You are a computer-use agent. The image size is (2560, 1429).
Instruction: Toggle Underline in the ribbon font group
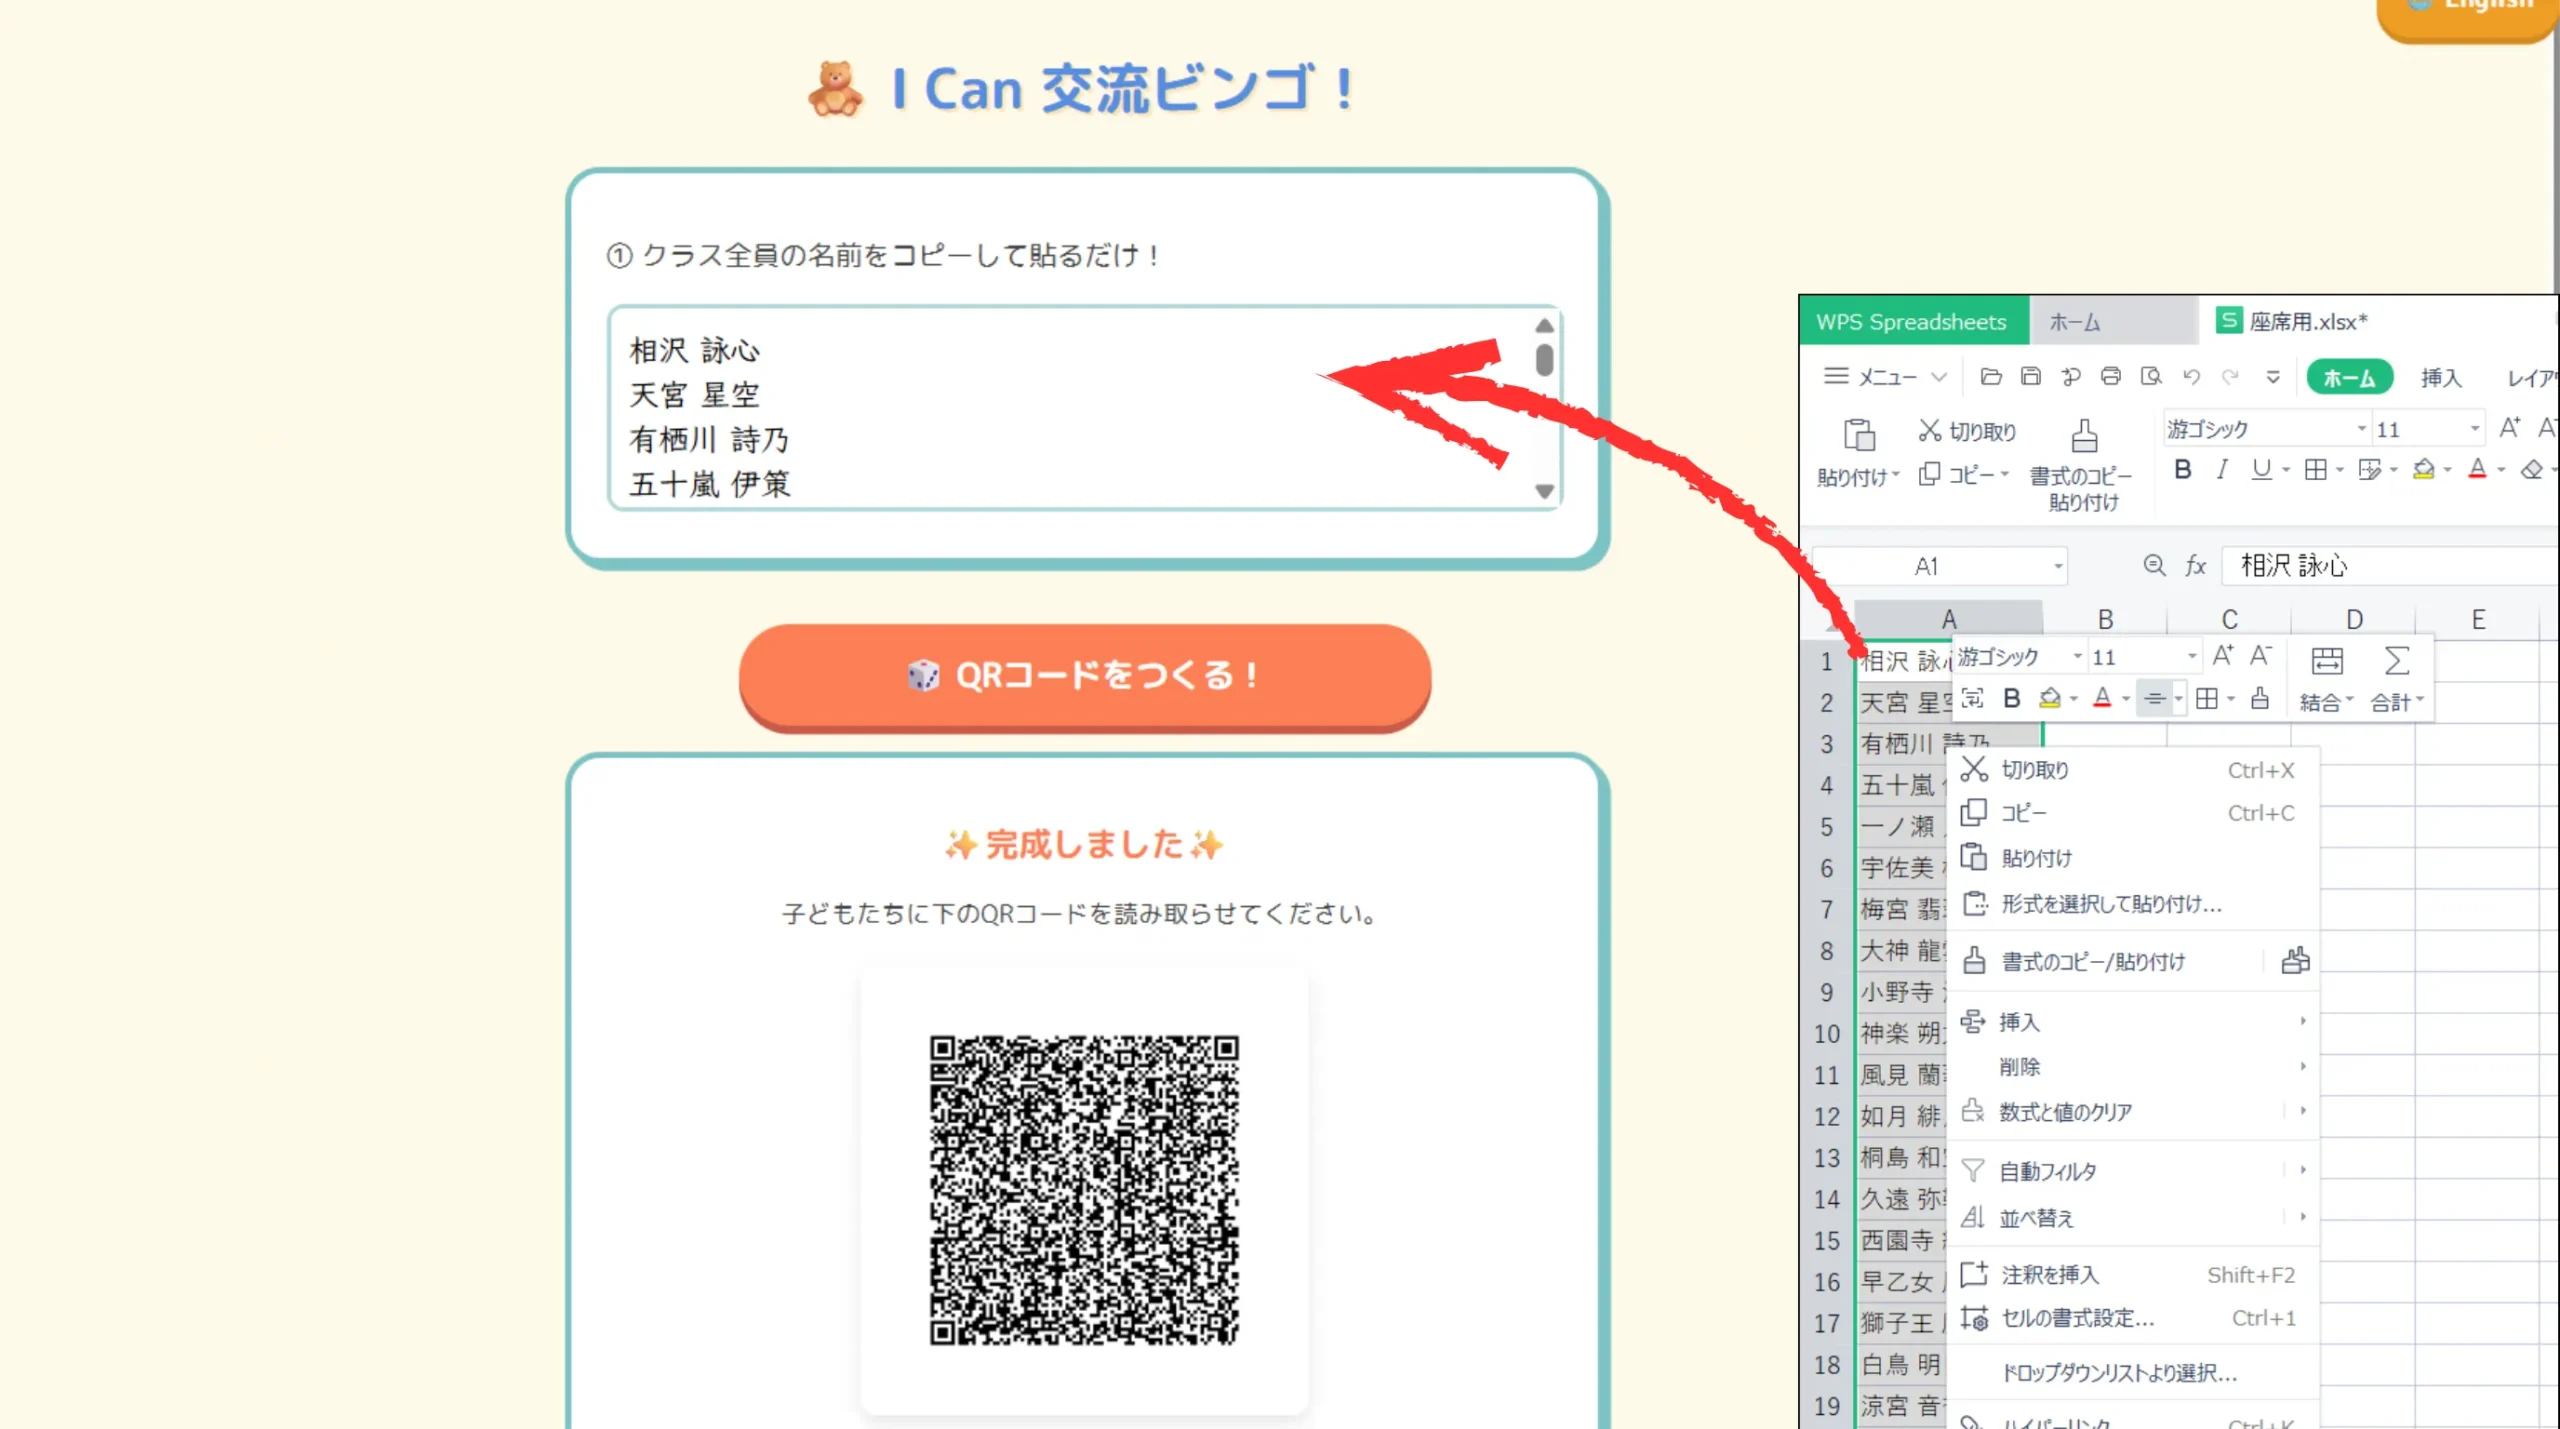click(2261, 469)
